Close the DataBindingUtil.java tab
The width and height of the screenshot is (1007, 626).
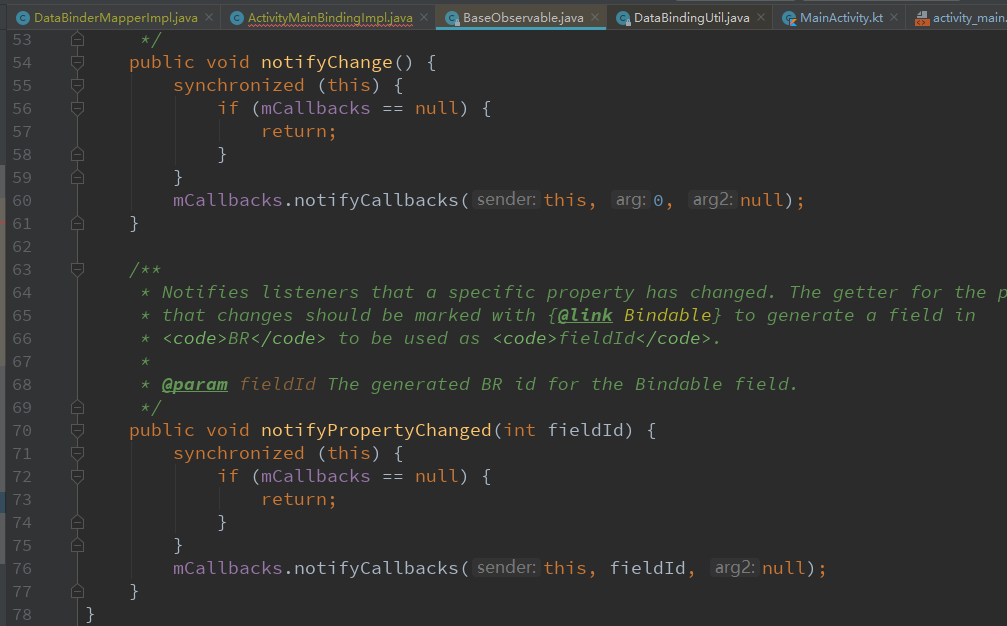click(x=761, y=18)
